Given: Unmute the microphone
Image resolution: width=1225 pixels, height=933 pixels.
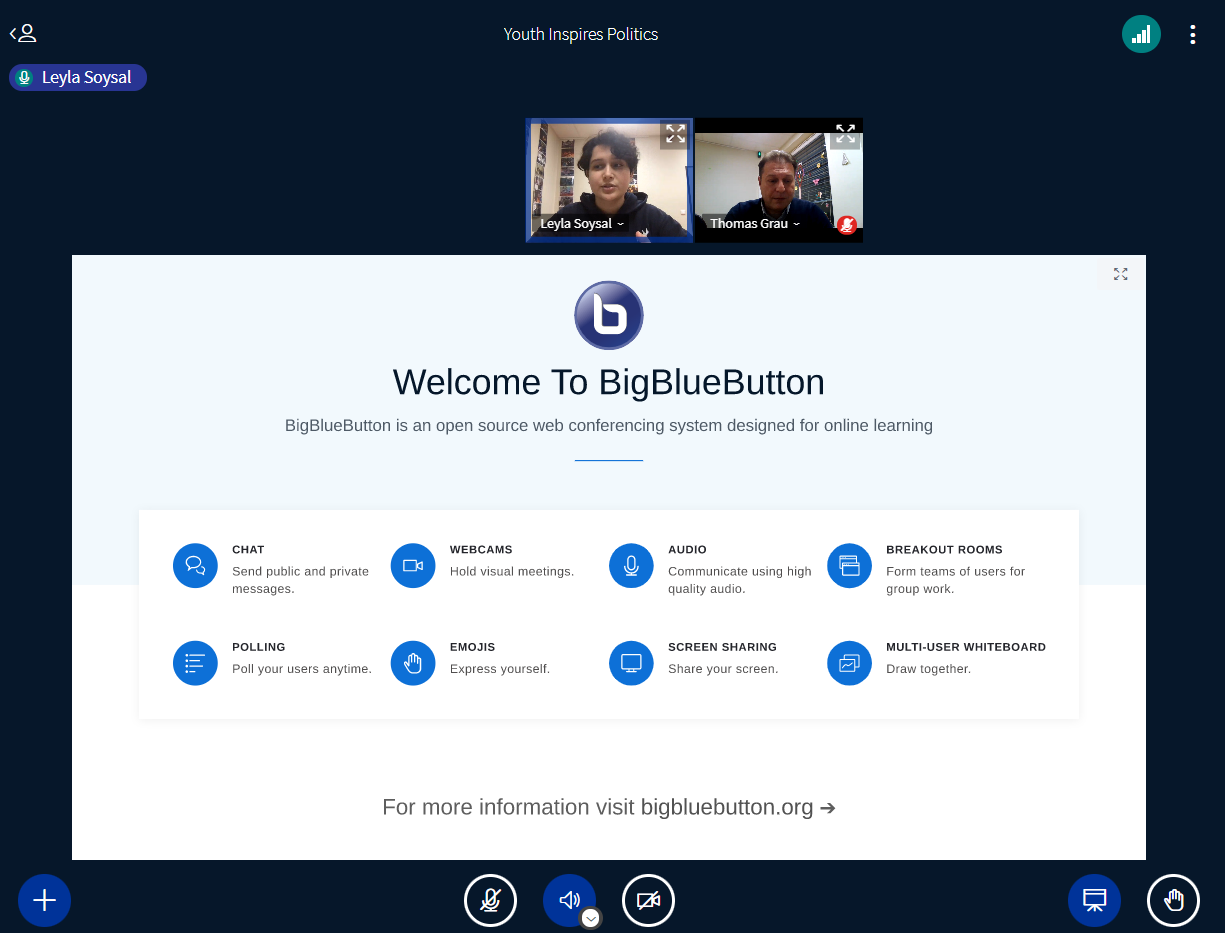Looking at the screenshot, I should pos(490,900).
